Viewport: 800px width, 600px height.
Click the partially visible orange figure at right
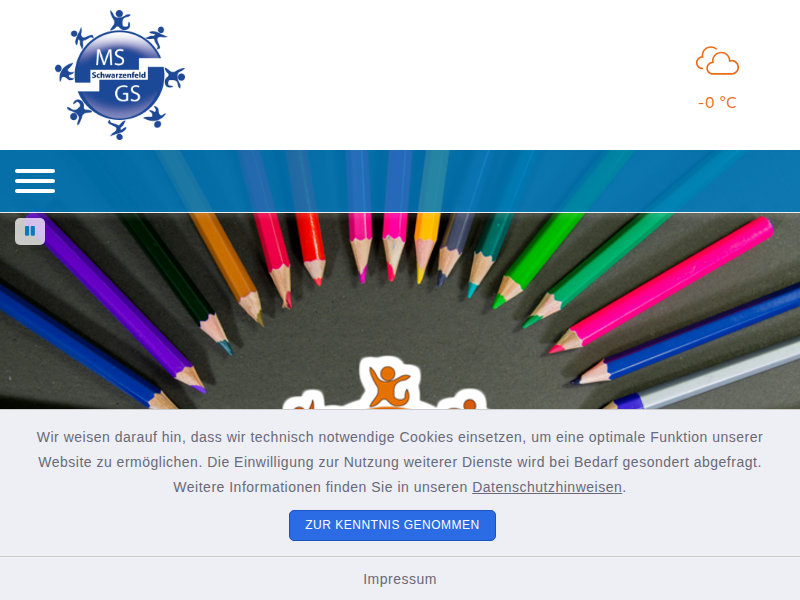click(463, 401)
